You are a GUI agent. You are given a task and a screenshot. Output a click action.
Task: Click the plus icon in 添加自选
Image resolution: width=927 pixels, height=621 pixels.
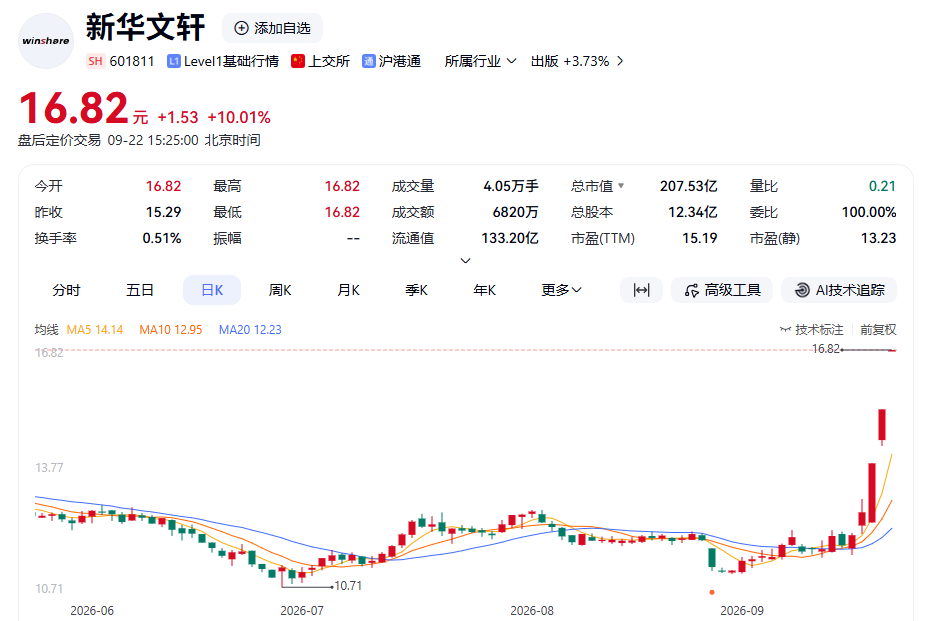[241, 28]
